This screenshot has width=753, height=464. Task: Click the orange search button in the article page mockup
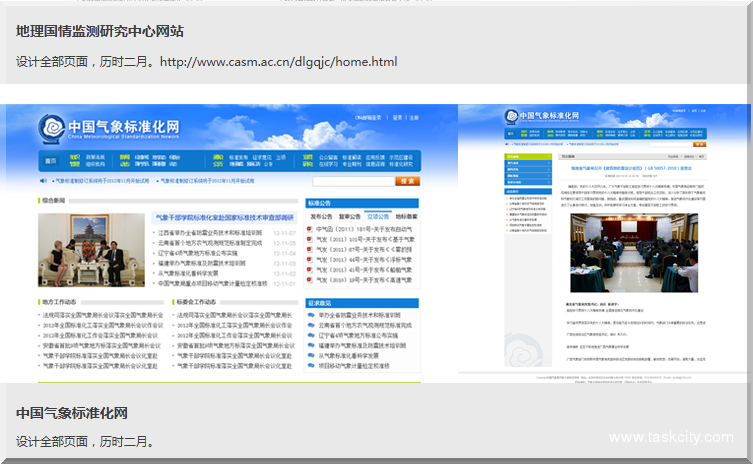[699, 144]
